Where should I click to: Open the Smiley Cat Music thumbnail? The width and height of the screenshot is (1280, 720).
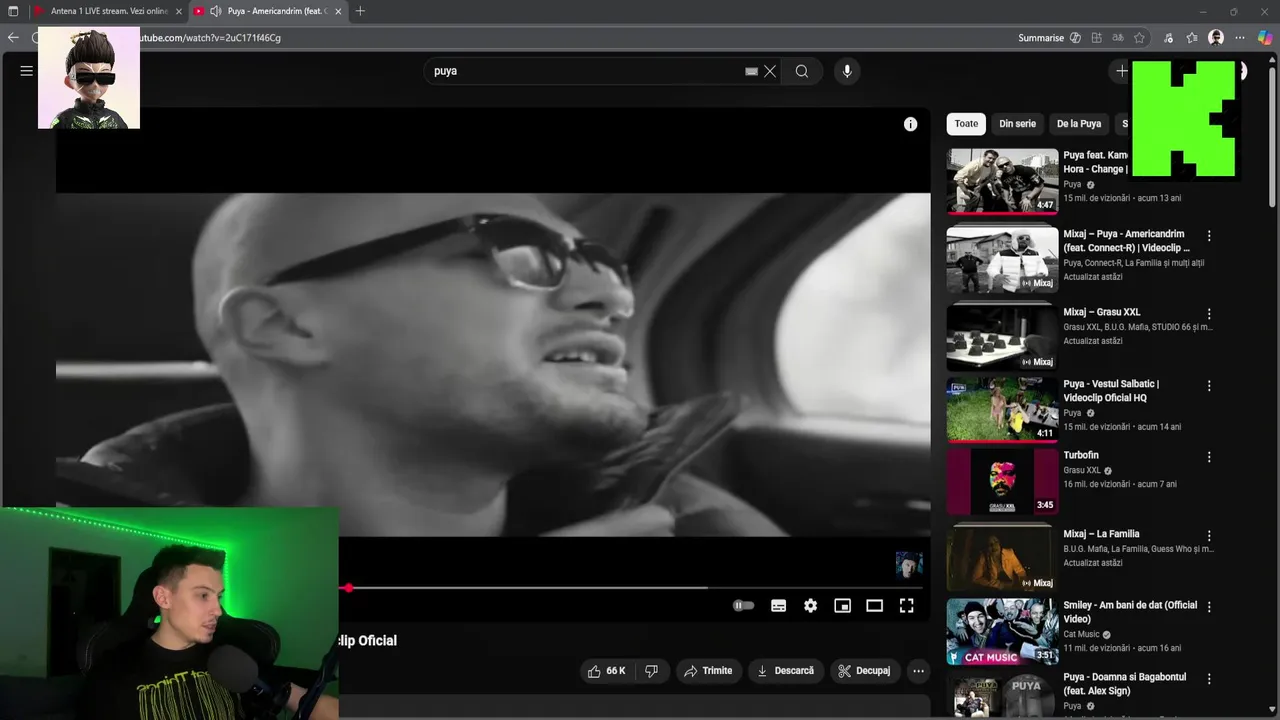click(x=1002, y=630)
